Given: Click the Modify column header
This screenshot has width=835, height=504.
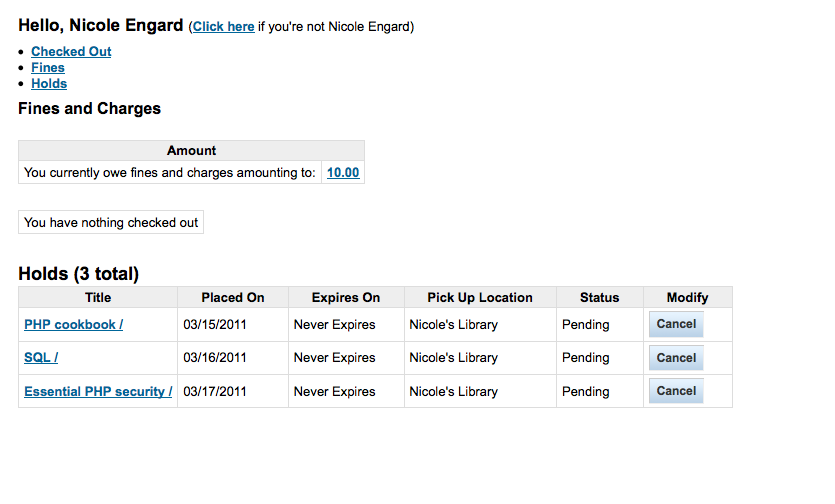Looking at the screenshot, I should 687,298.
